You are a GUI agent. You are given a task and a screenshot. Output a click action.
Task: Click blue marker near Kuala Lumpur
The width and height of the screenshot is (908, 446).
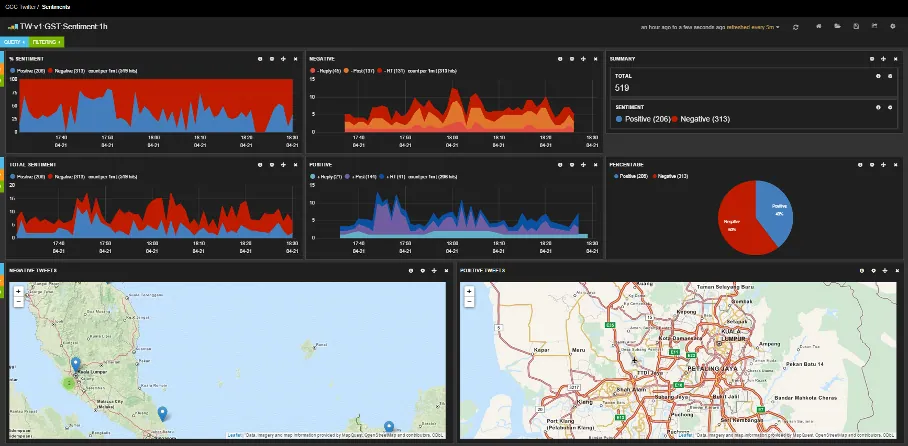(75, 364)
